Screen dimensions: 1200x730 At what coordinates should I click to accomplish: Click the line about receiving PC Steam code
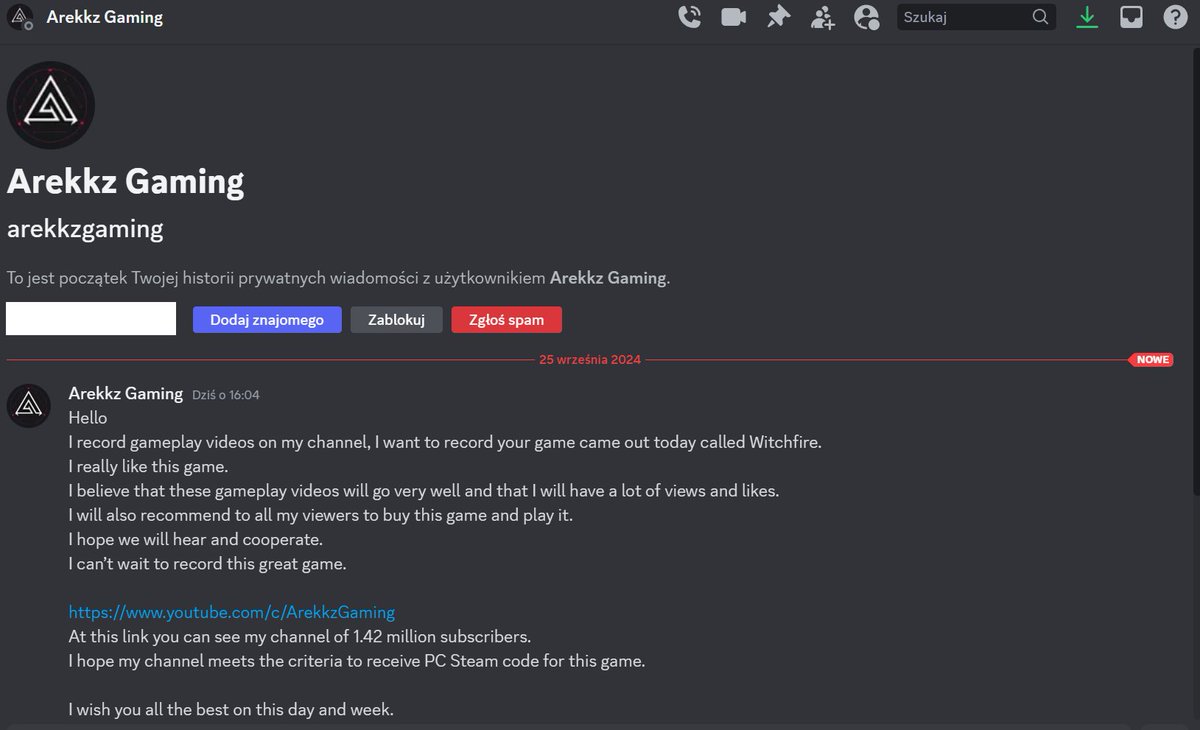(x=357, y=661)
